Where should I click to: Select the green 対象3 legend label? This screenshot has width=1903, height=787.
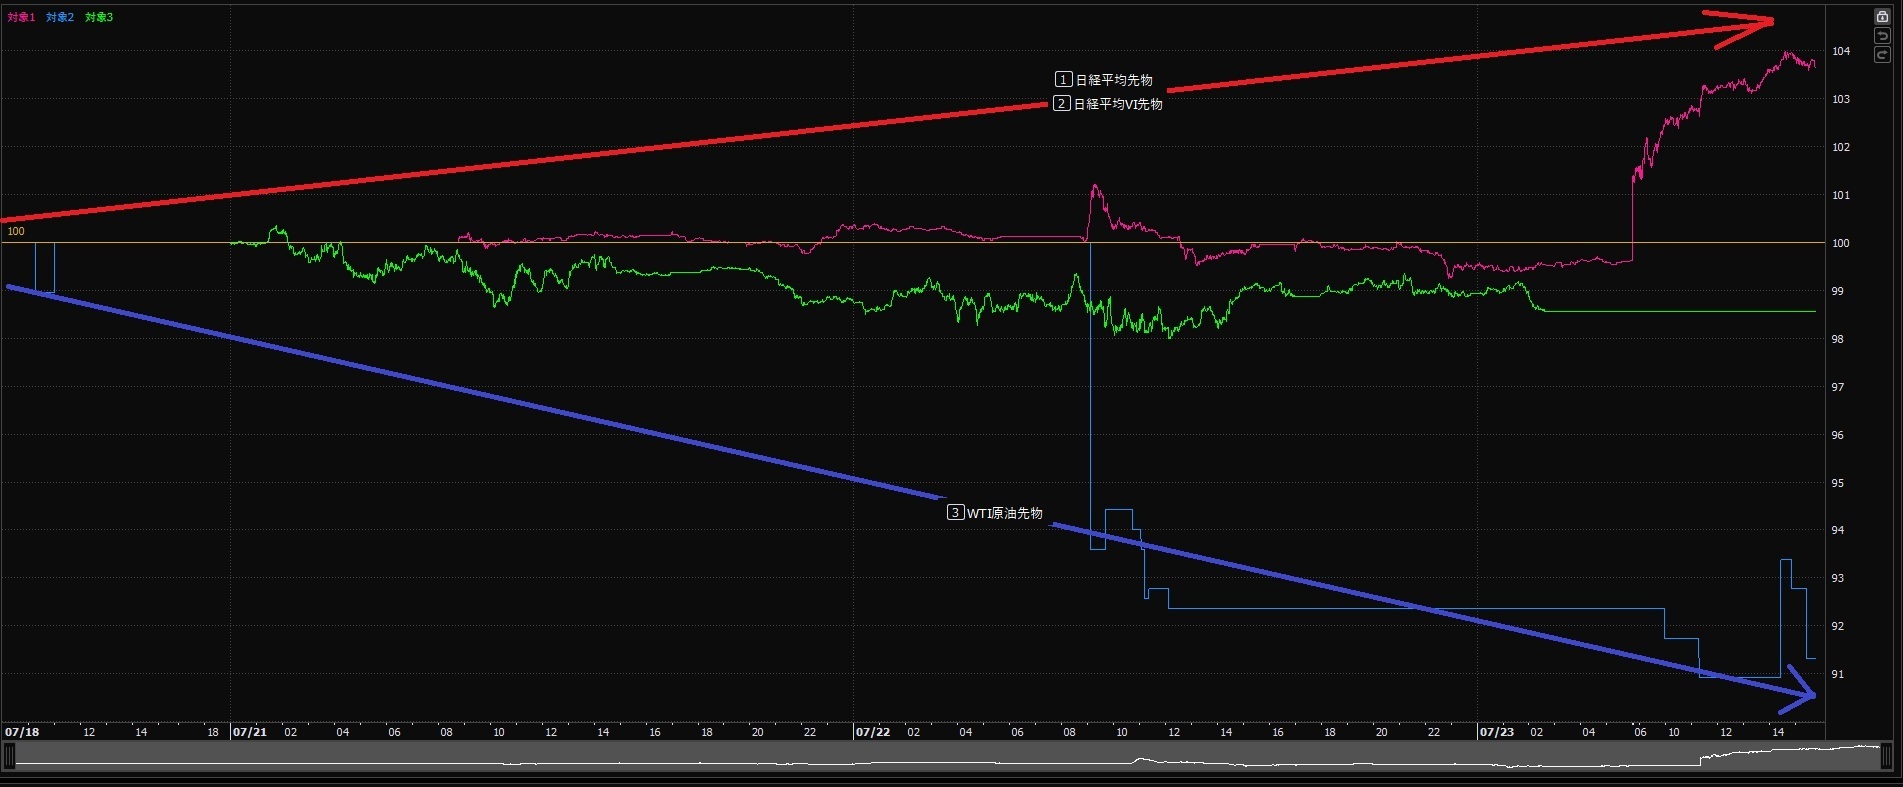tap(99, 17)
